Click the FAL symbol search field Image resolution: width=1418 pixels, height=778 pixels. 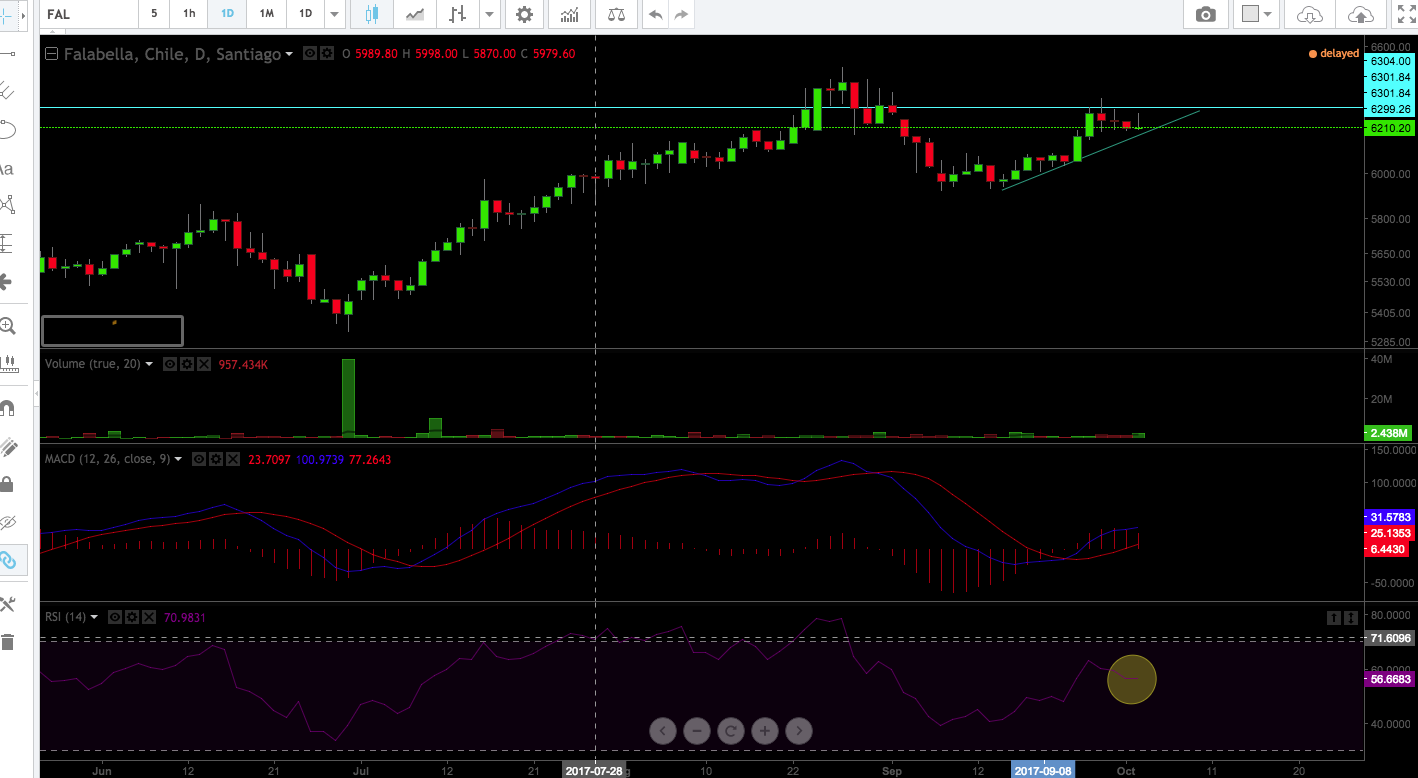85,14
